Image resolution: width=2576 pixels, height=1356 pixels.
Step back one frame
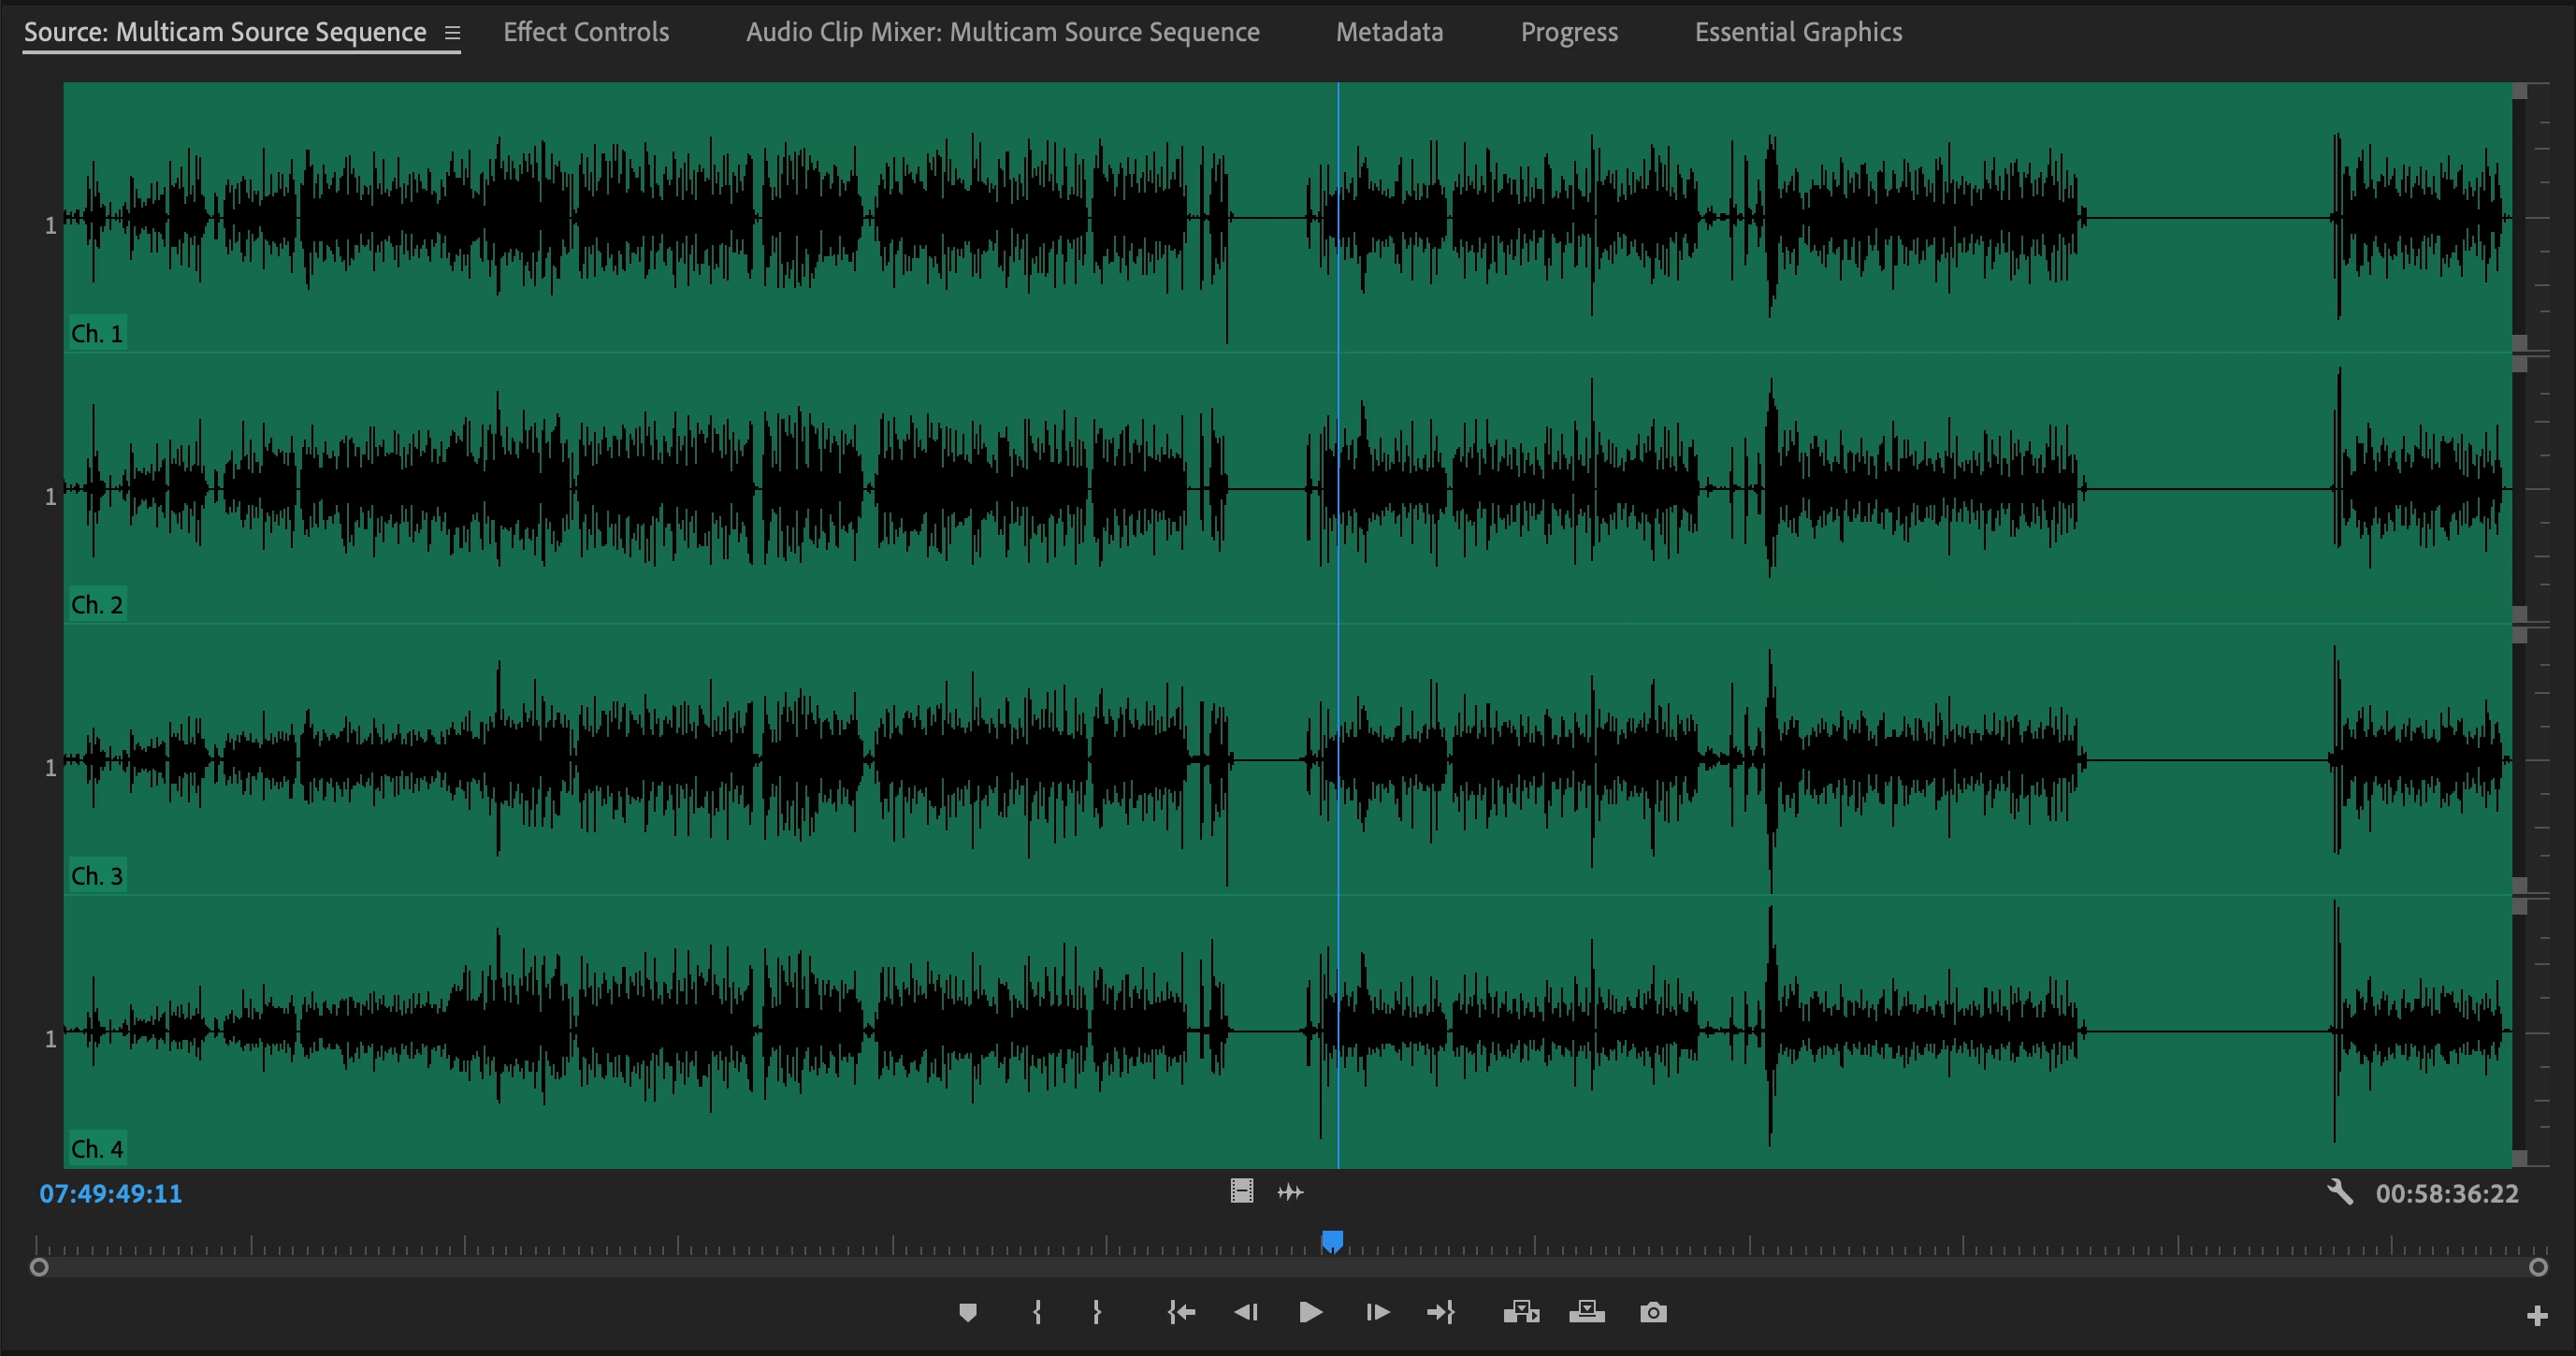pyautogui.click(x=1246, y=1312)
